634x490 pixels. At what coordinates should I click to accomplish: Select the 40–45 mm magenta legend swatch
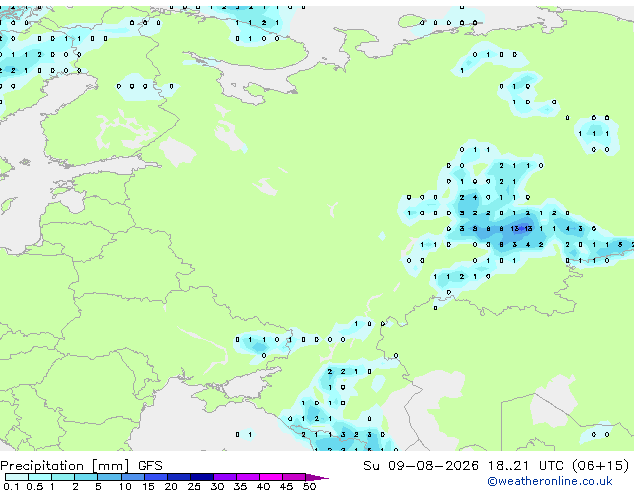[271, 477]
